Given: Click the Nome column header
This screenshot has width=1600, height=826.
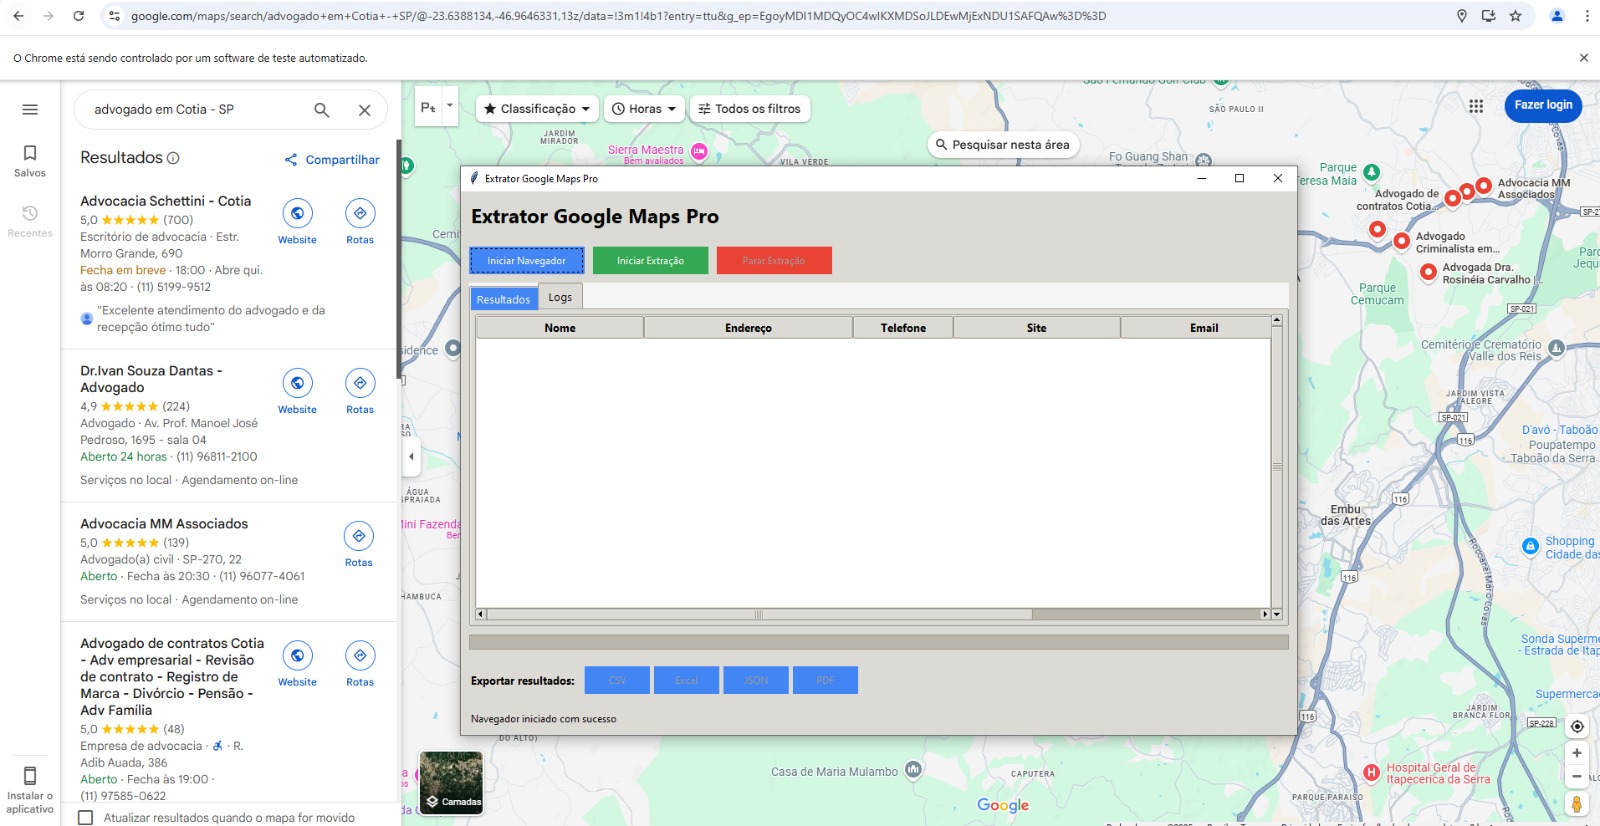Looking at the screenshot, I should point(560,328).
